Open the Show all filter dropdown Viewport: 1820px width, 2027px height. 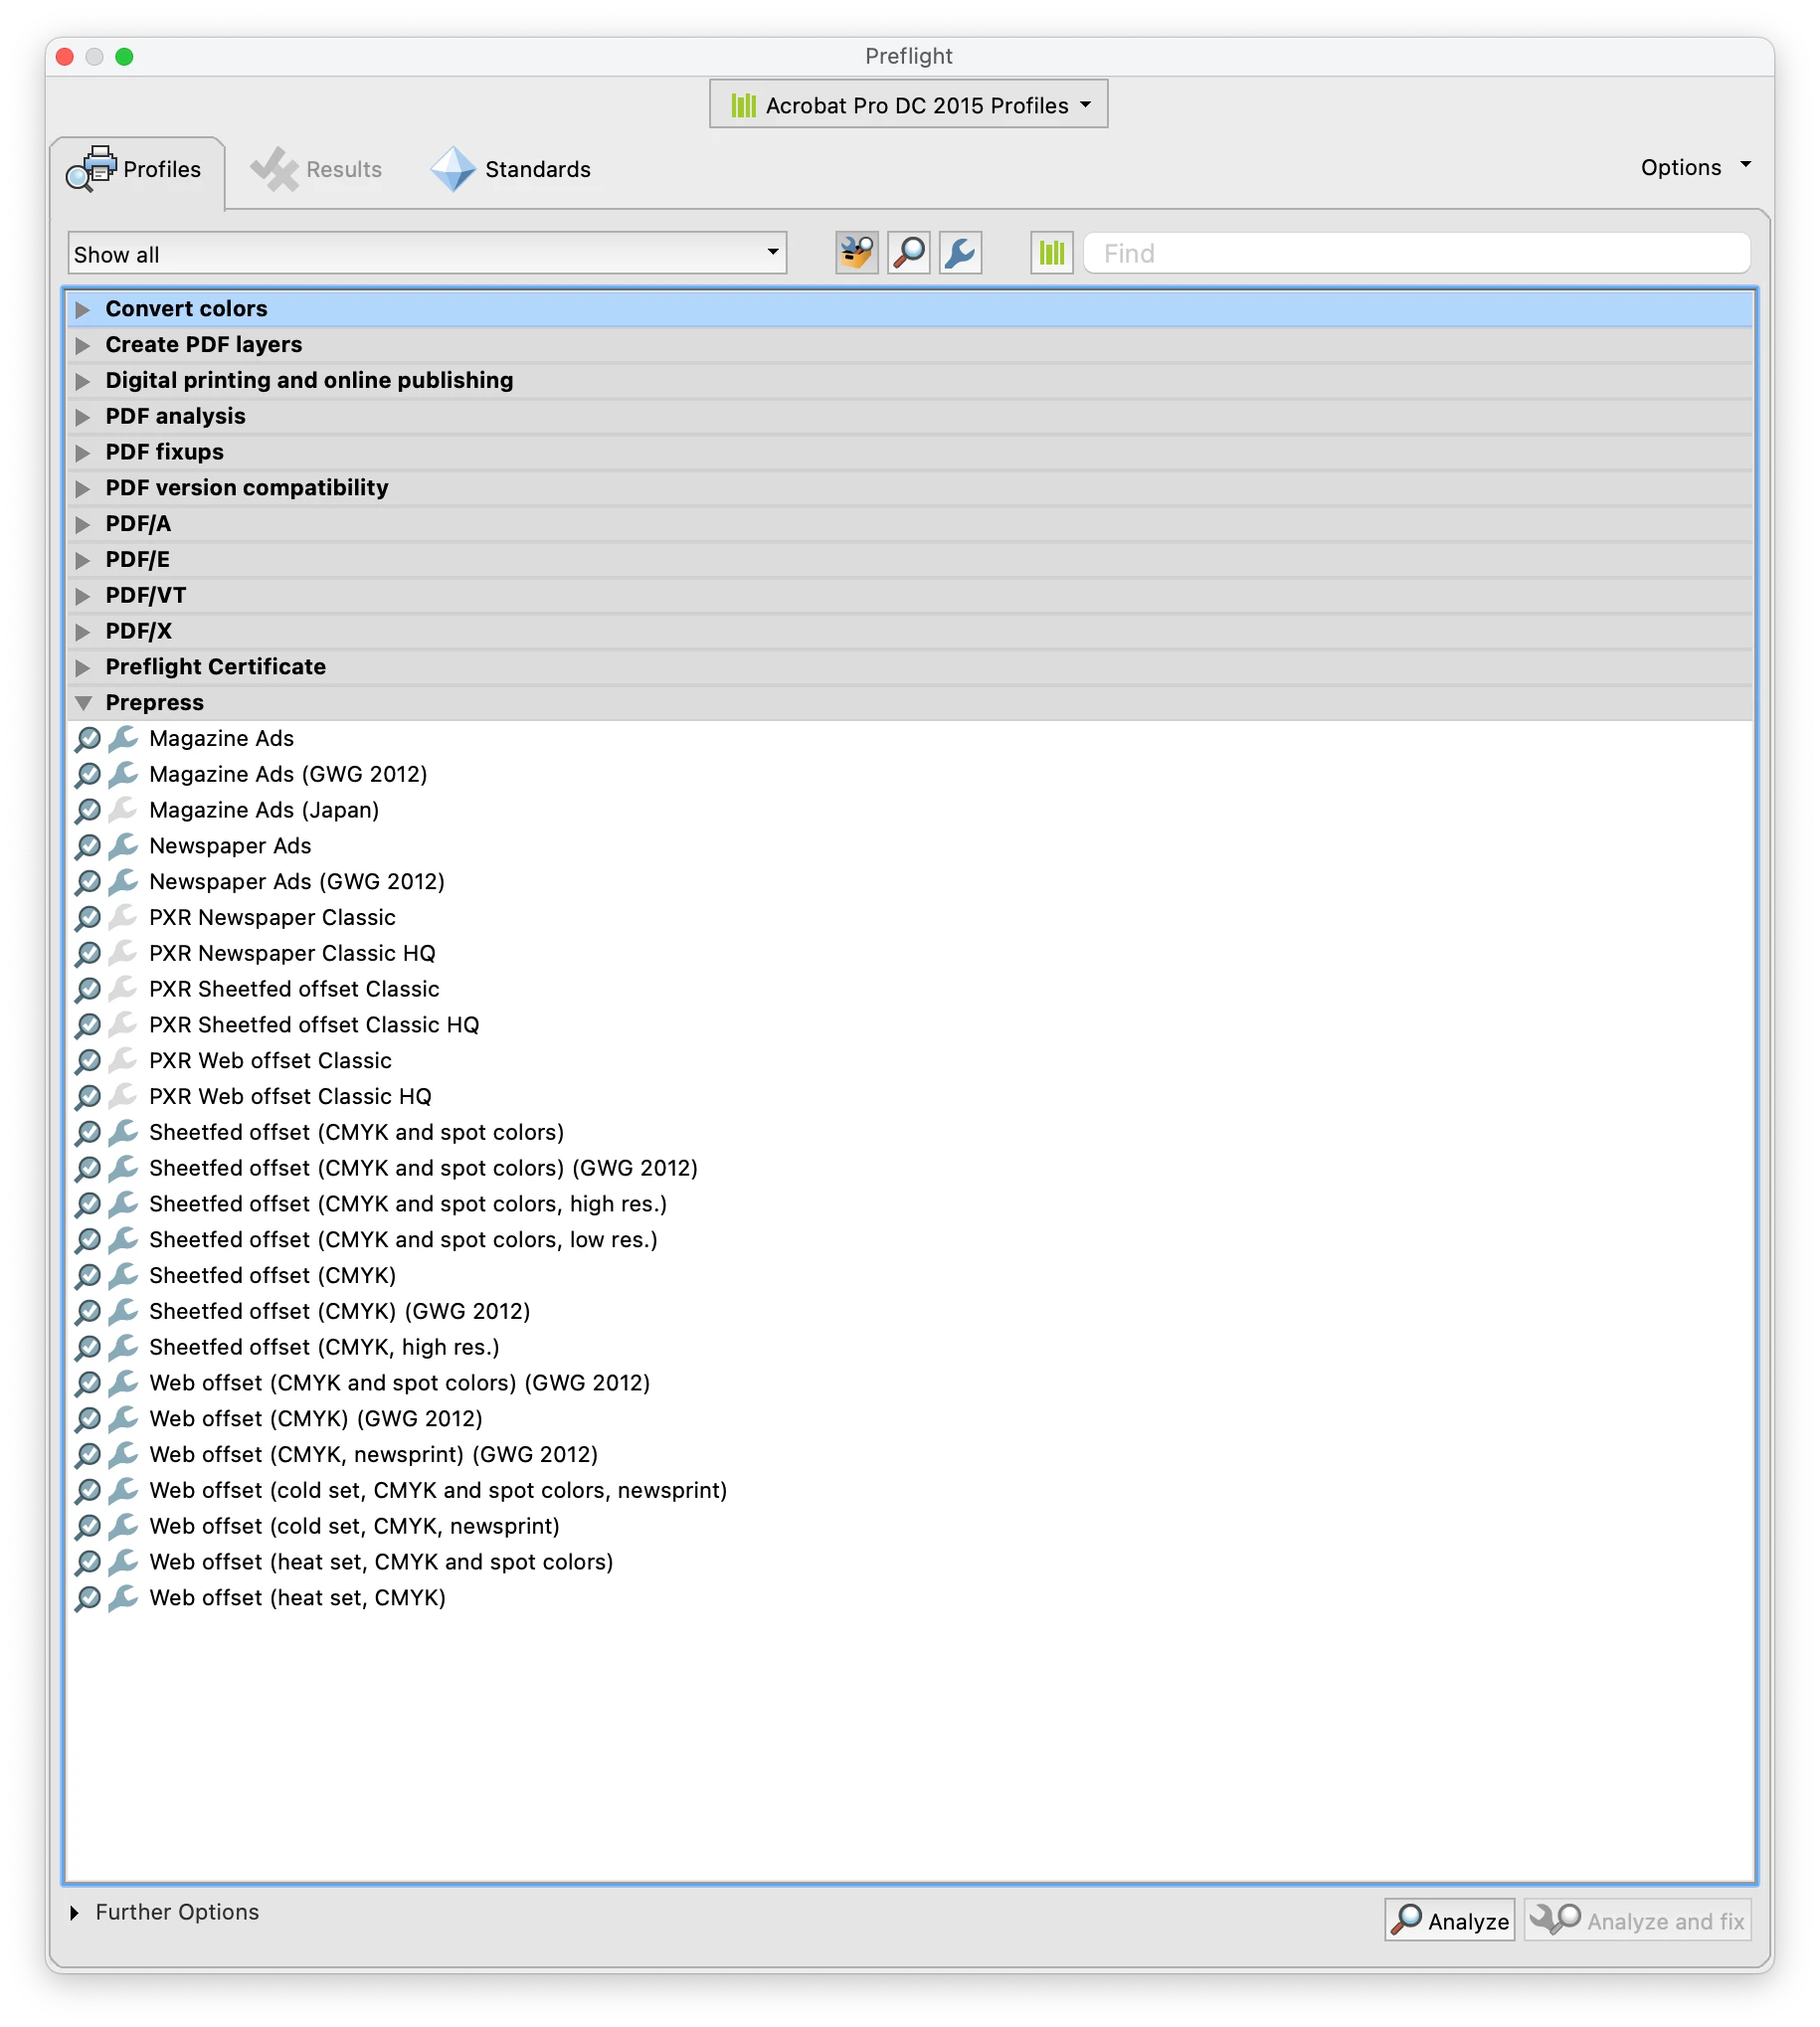coord(427,254)
